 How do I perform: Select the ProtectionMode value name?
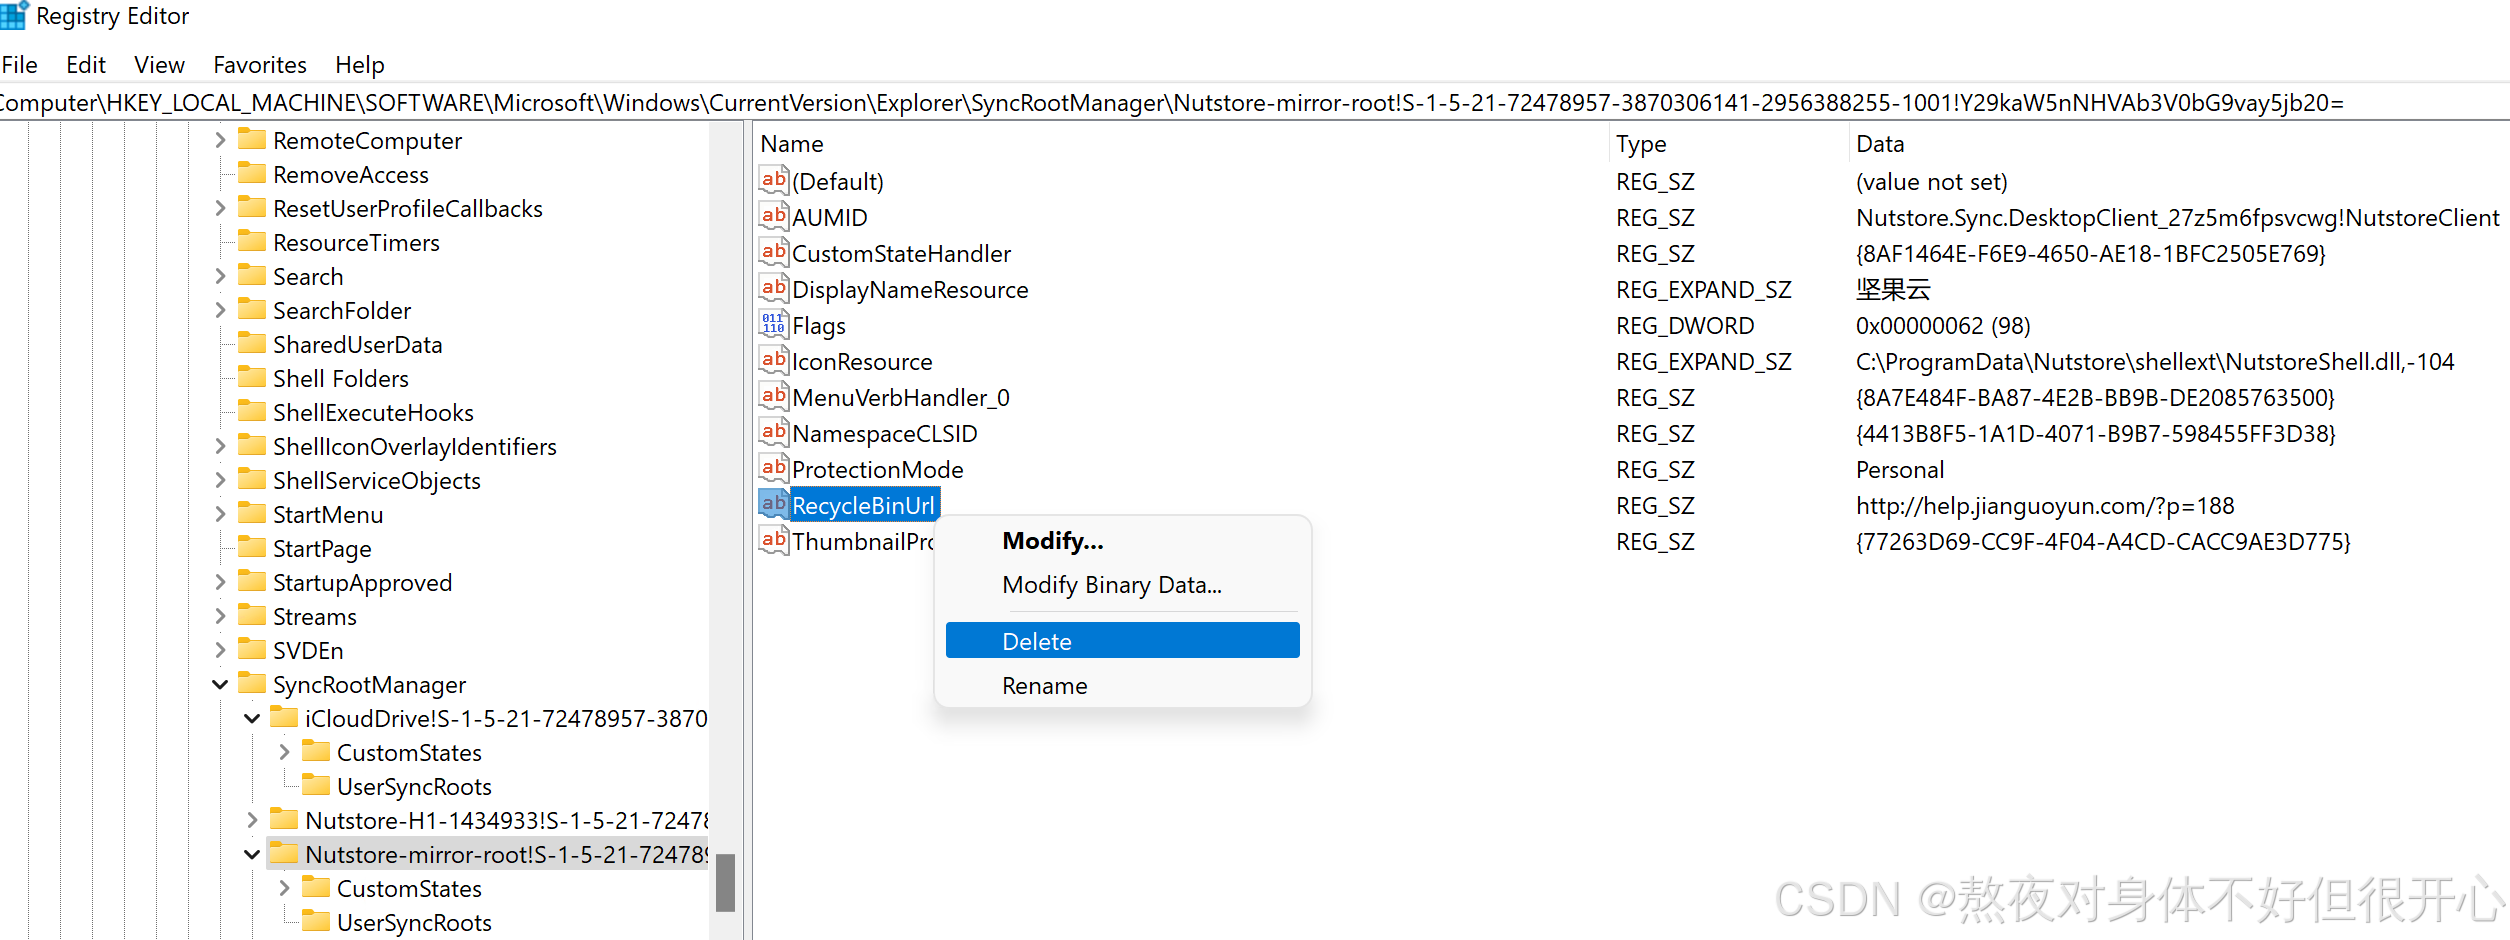pos(877,470)
